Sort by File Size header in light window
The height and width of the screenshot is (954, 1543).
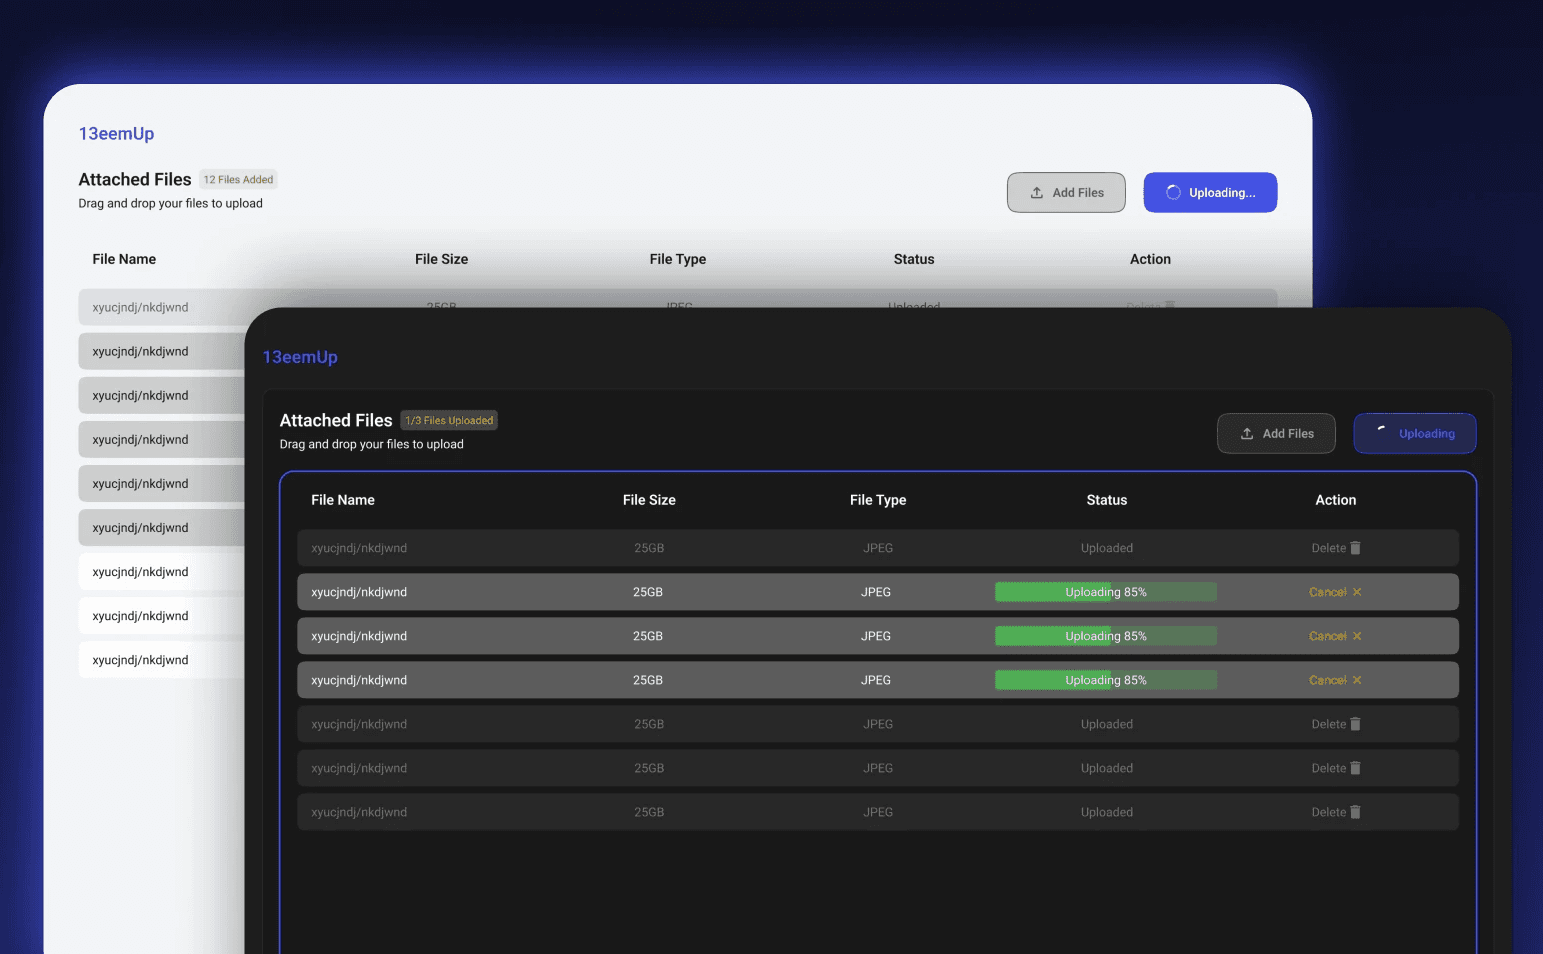tap(441, 259)
